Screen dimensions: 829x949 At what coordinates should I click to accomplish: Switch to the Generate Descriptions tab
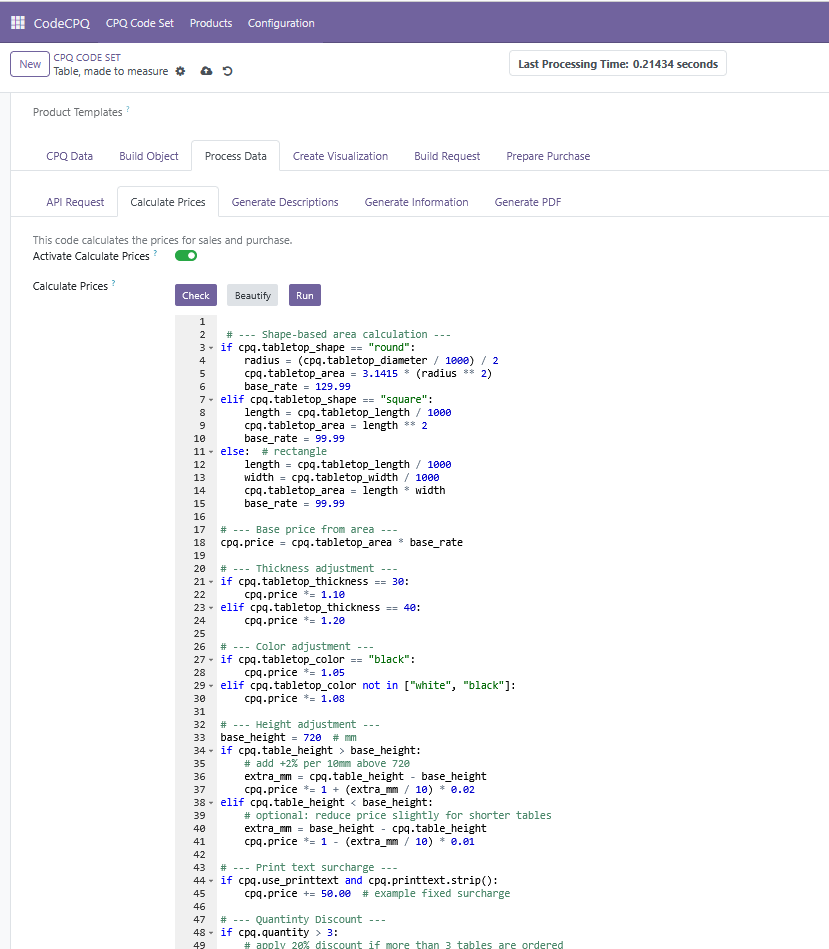point(285,202)
